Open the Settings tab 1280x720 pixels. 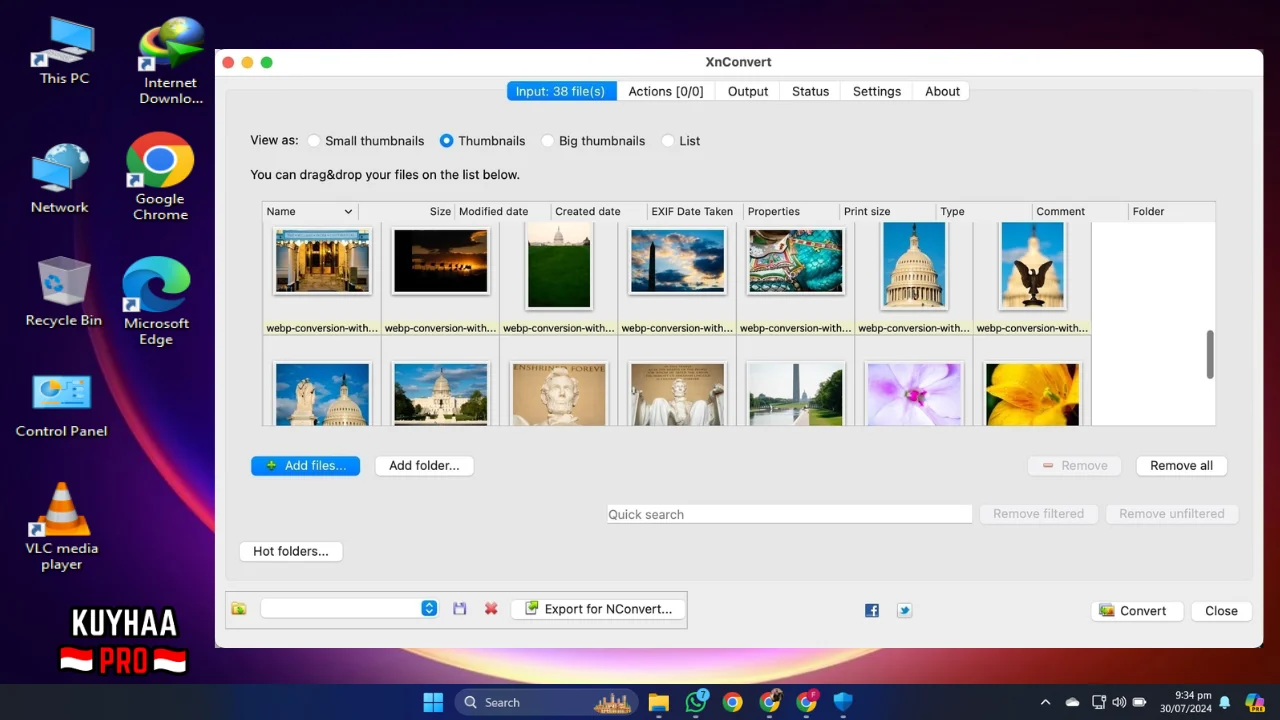[877, 91]
